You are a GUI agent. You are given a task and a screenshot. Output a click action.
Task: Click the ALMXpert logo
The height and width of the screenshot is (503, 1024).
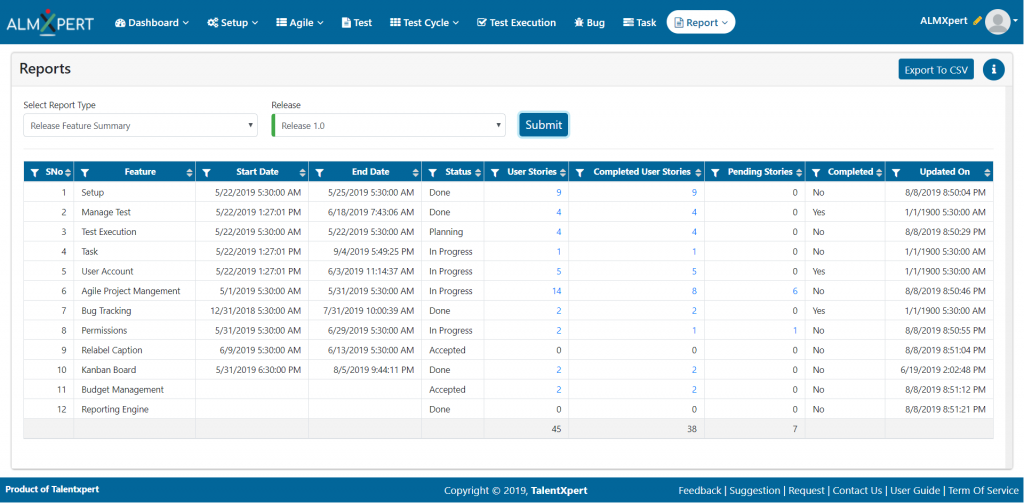point(50,22)
